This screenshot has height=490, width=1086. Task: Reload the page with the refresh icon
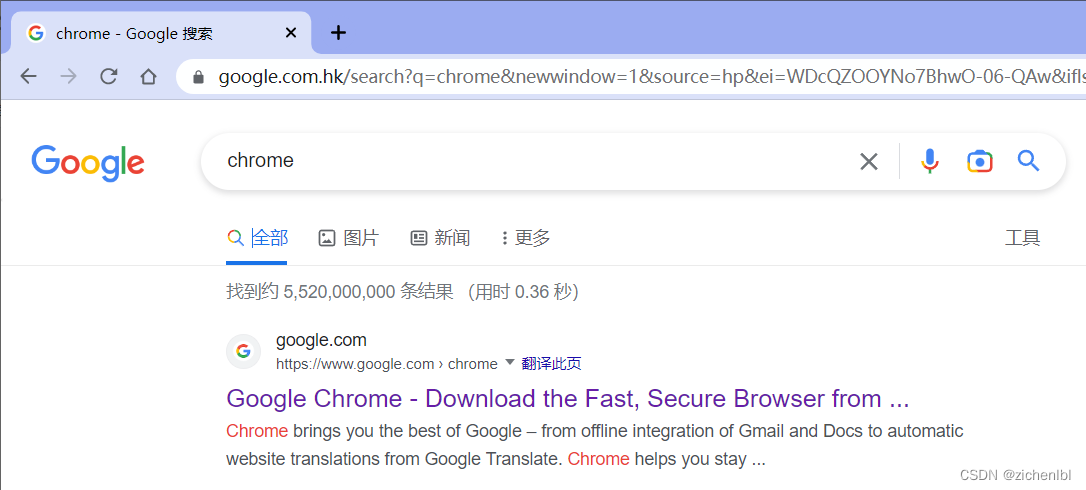point(108,76)
